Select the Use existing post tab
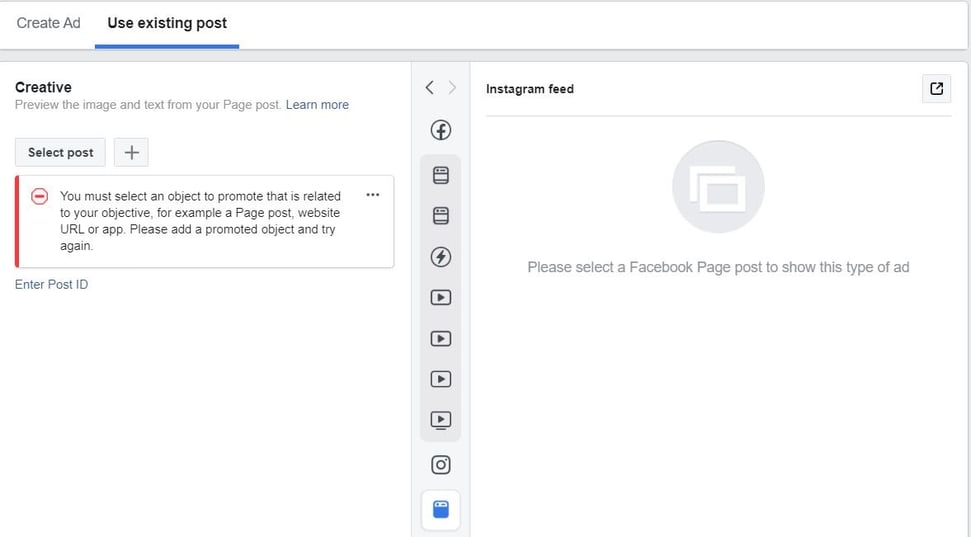 [x=167, y=23]
